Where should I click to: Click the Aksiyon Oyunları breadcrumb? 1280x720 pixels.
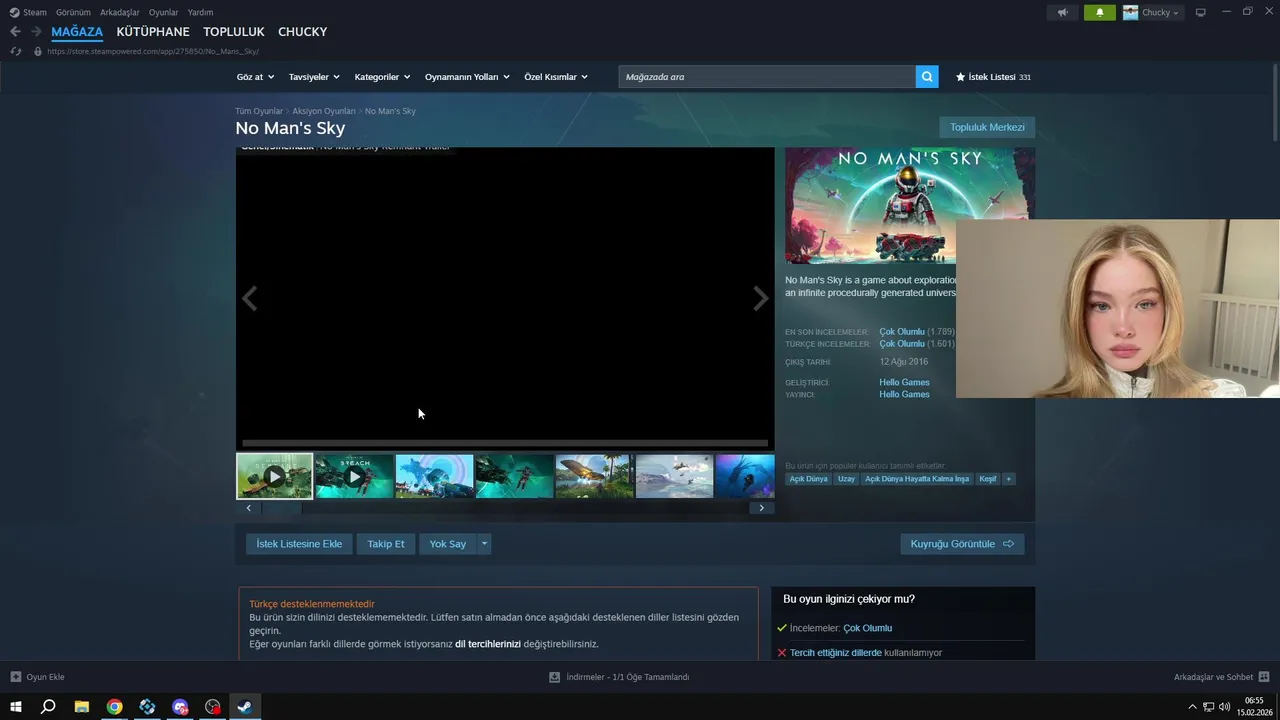tap(324, 111)
